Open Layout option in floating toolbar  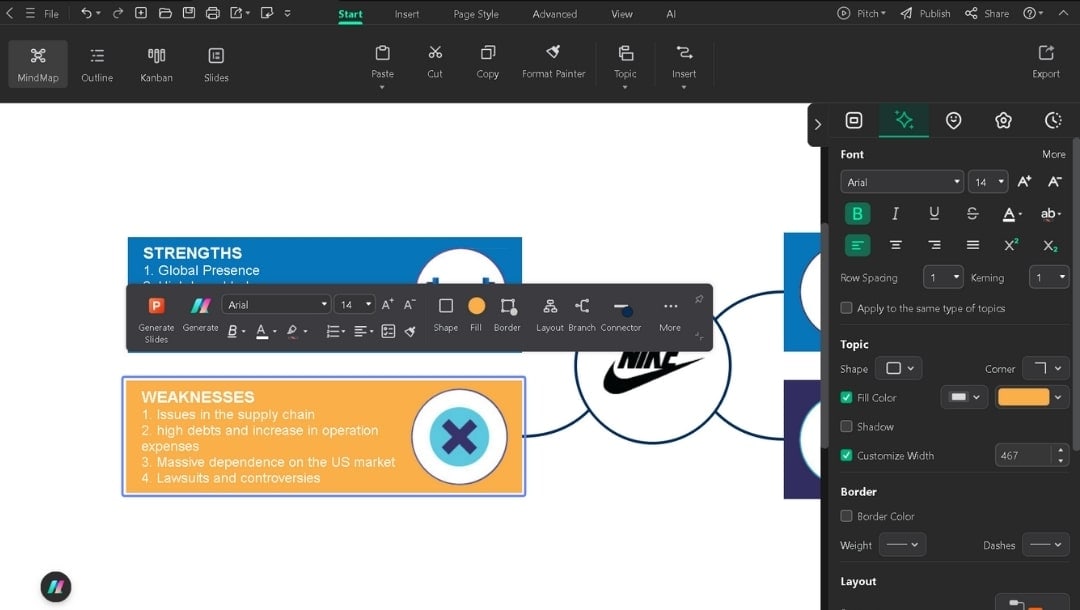[550, 314]
